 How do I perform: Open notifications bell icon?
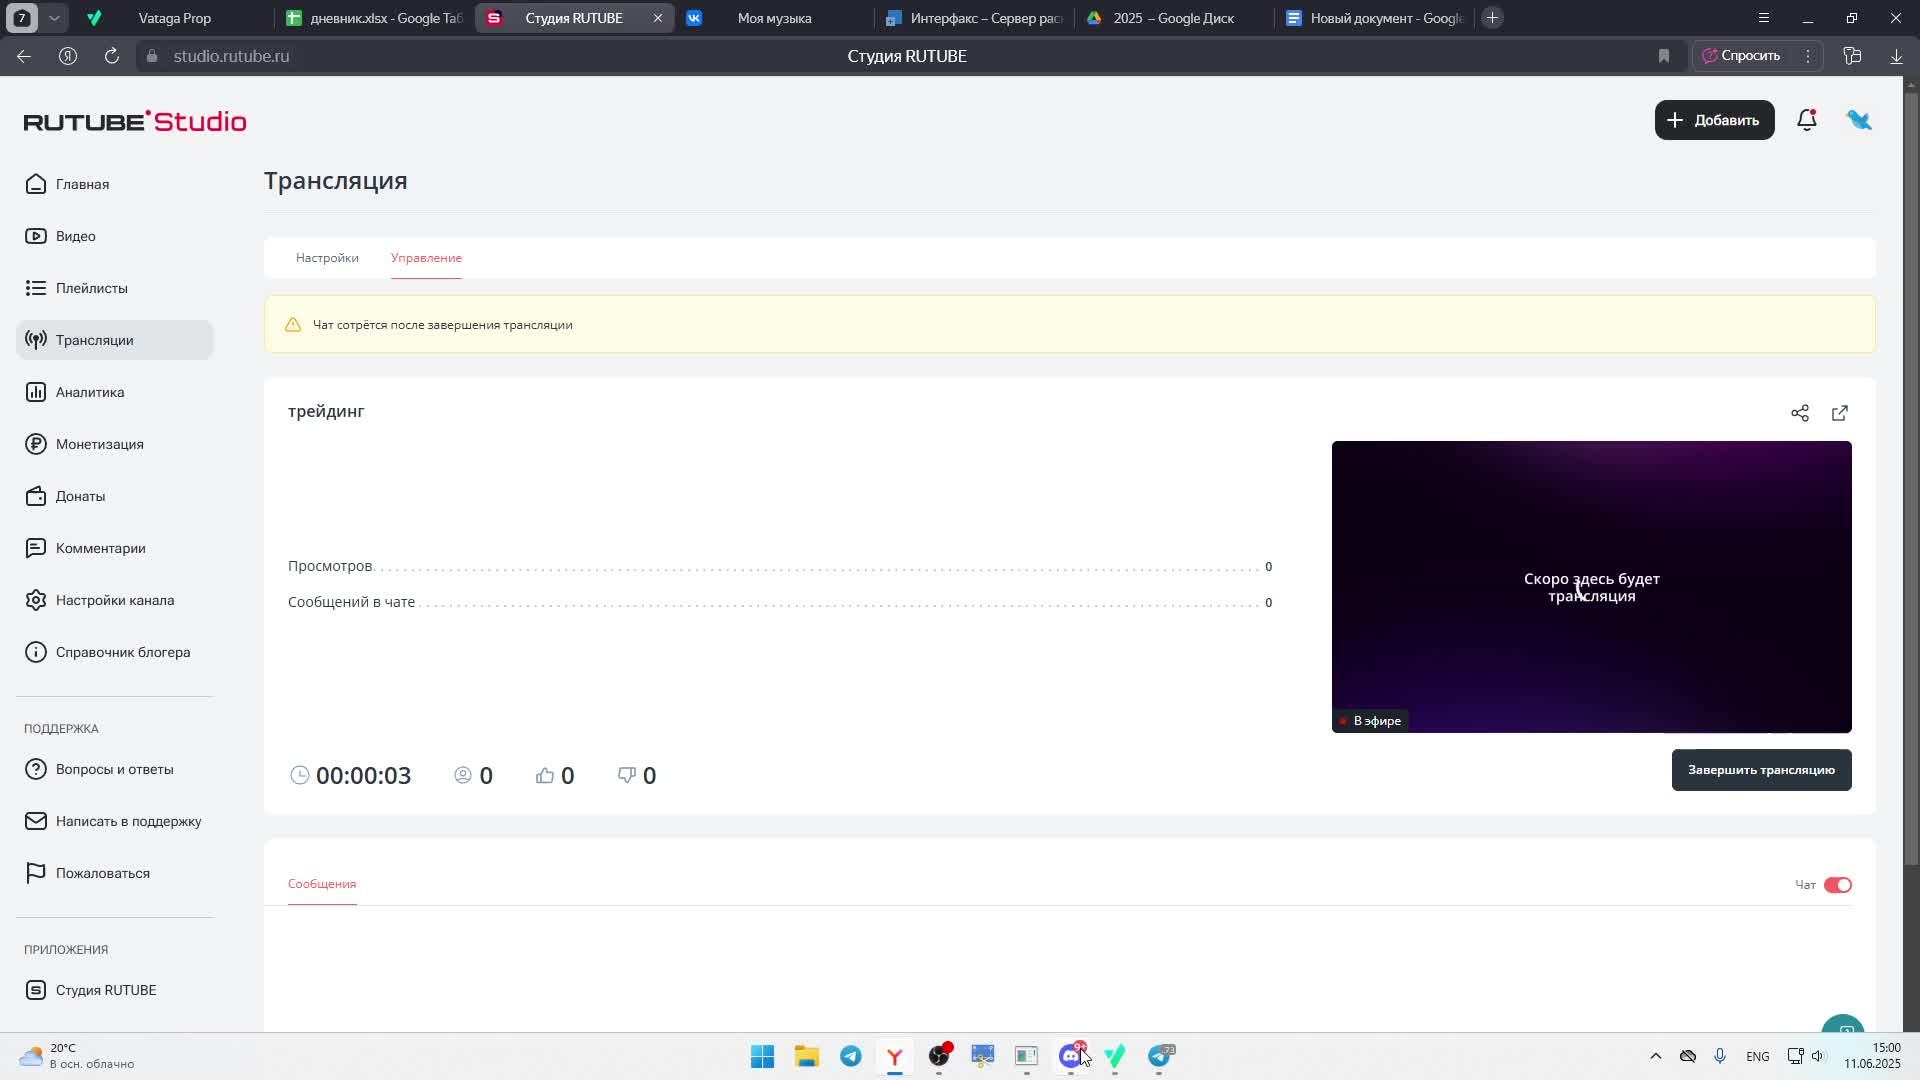[1806, 120]
